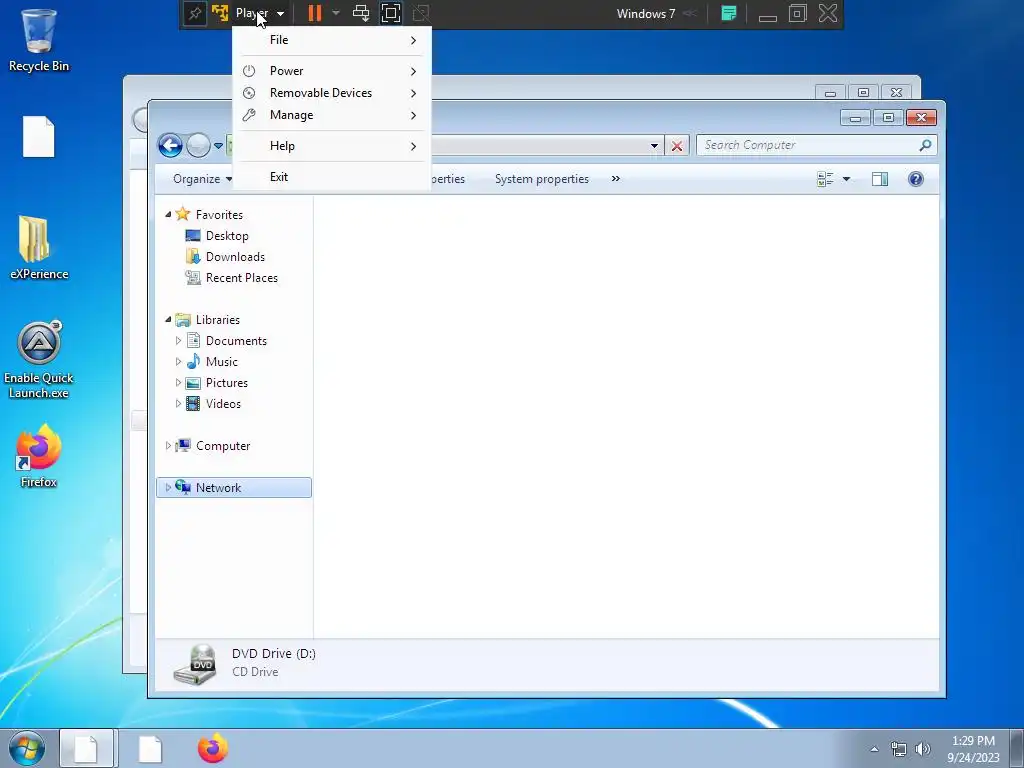Click the VMware Player logo icon

click(x=220, y=13)
